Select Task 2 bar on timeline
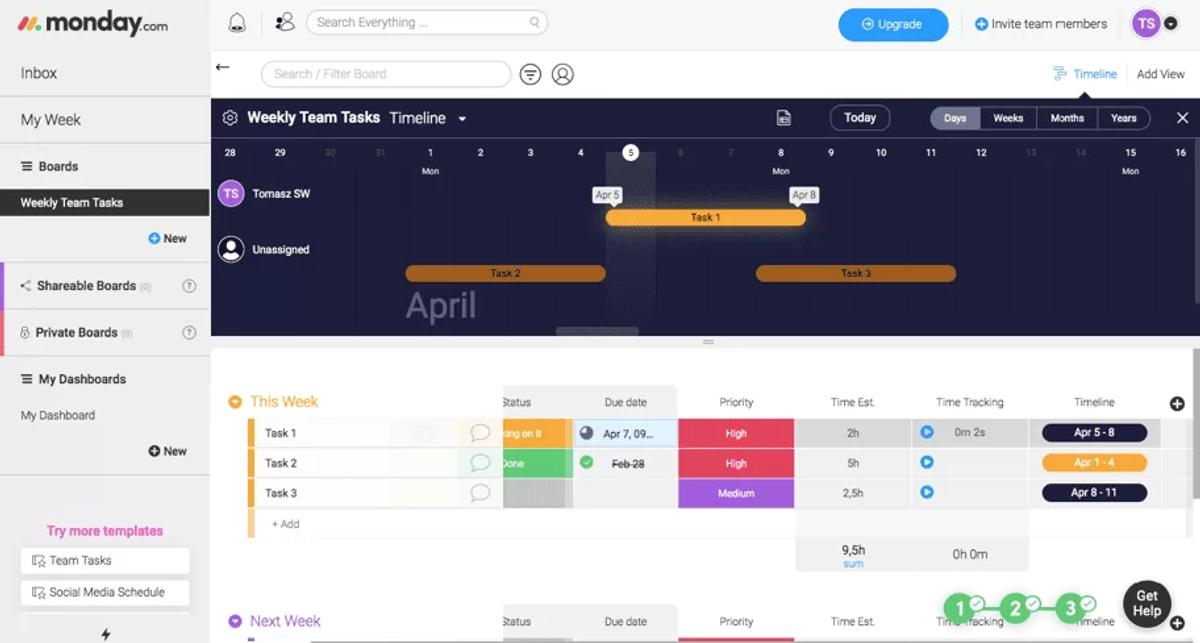 click(x=505, y=273)
